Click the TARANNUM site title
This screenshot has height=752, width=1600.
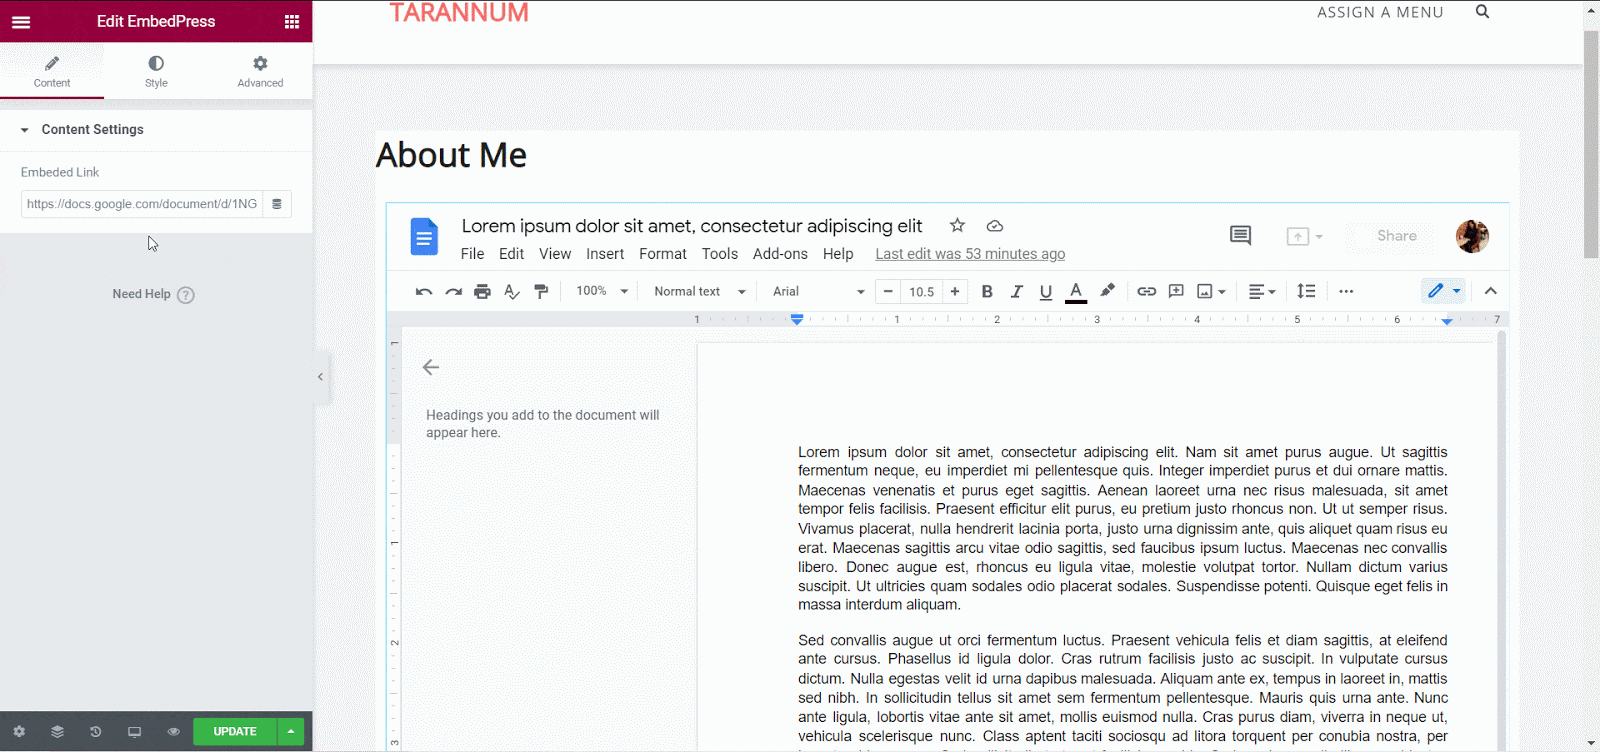tap(459, 12)
